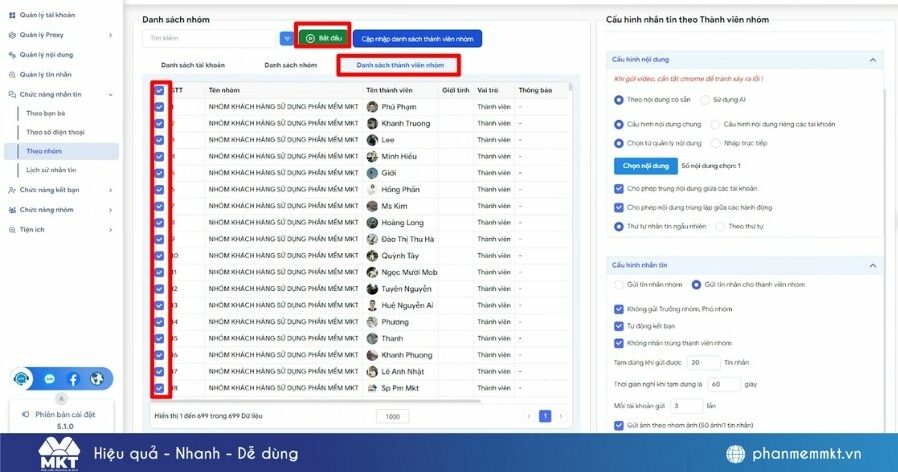Uncheck the Phú Phạm row checkbox
The height and width of the screenshot is (472, 898).
[x=159, y=107]
